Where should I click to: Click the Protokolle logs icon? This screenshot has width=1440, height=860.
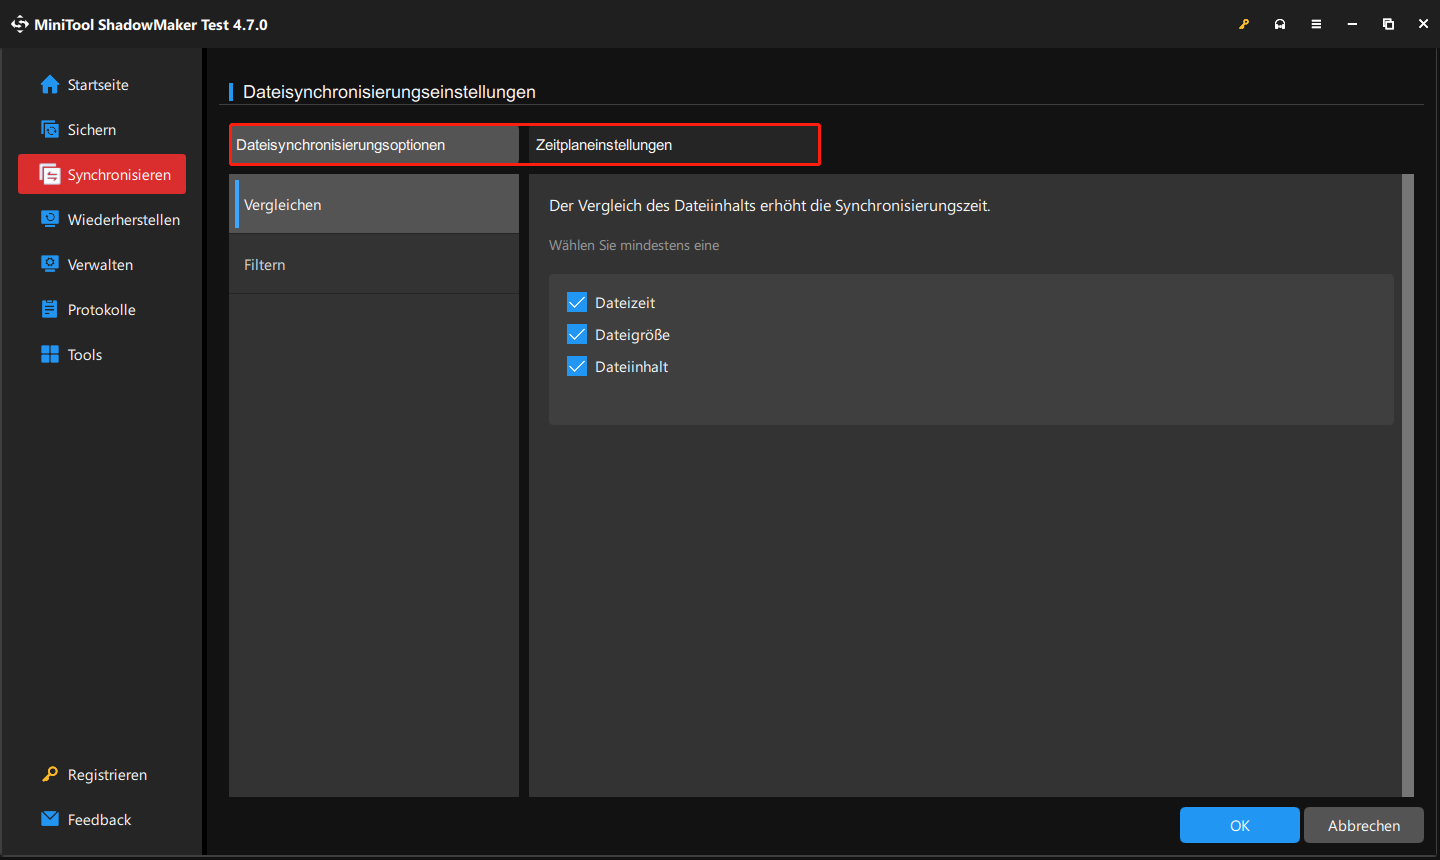pos(50,309)
